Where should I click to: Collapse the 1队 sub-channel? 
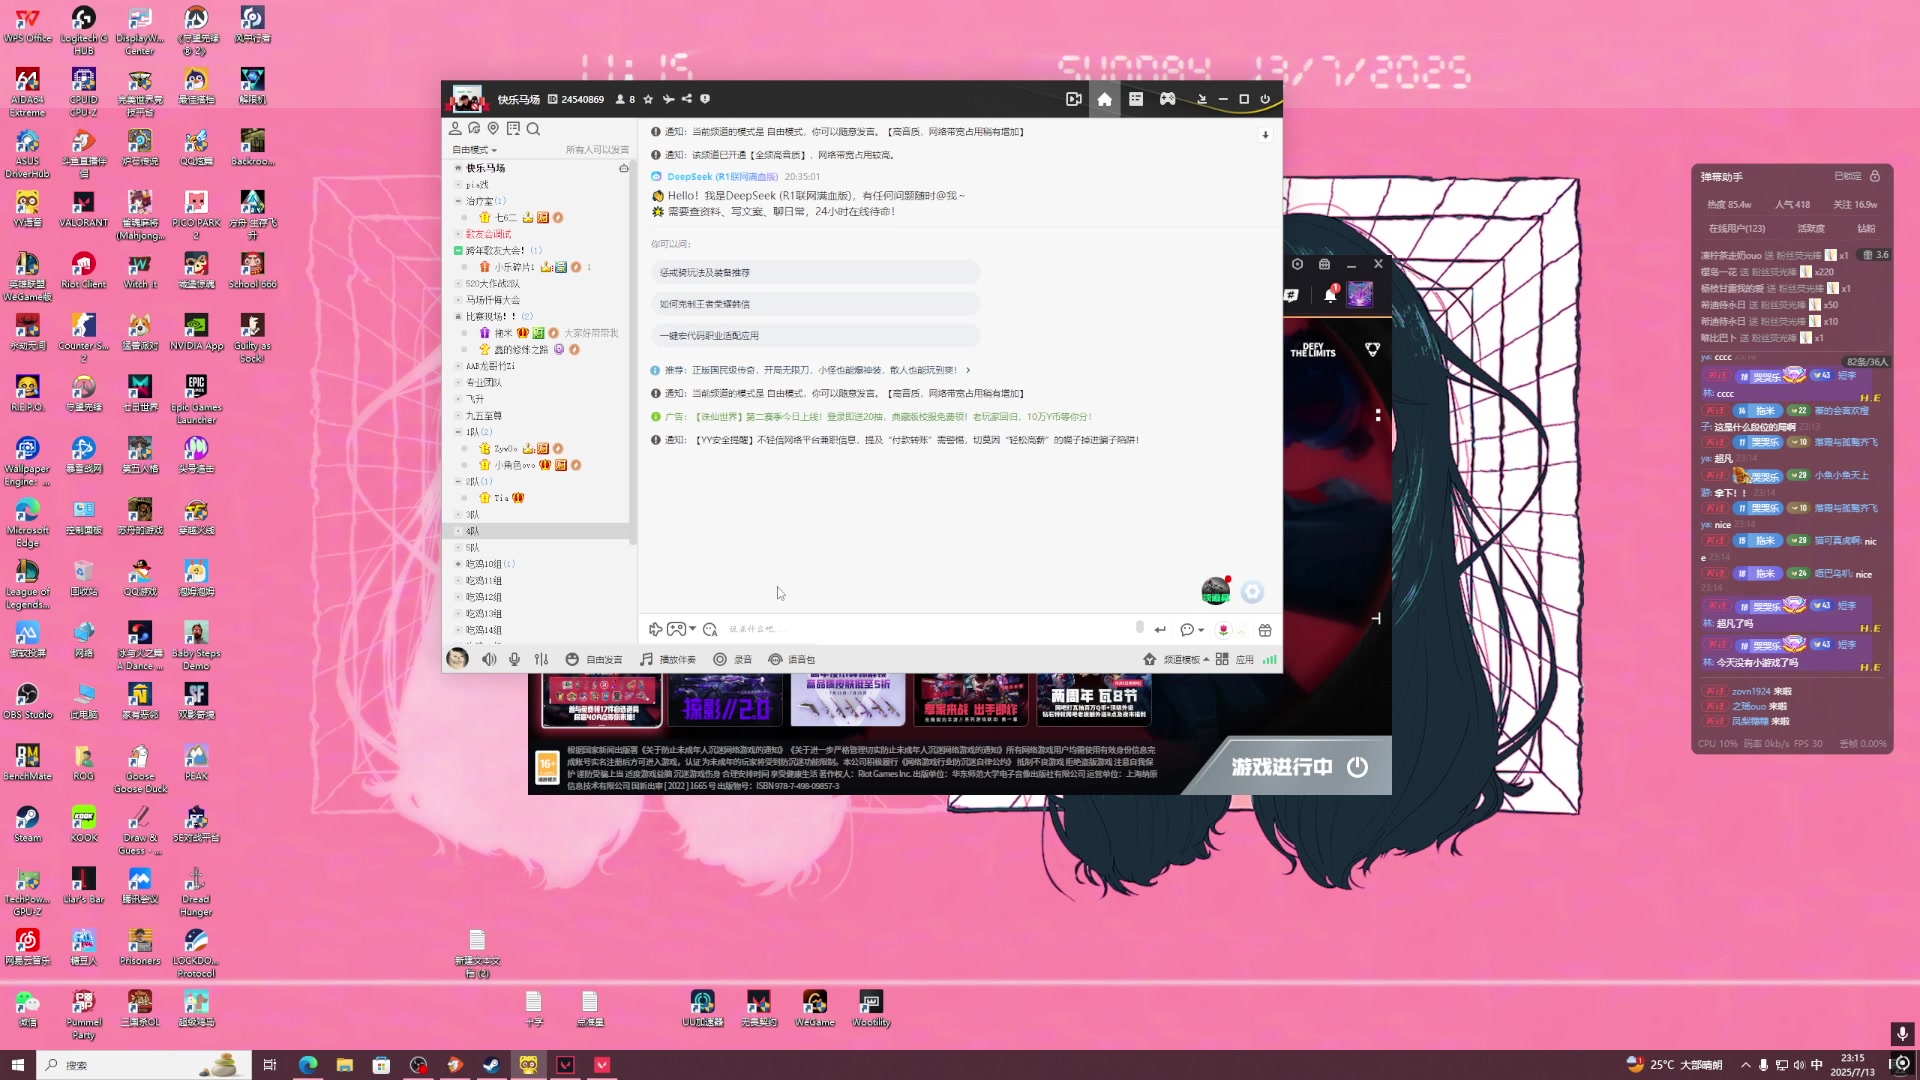coord(458,432)
